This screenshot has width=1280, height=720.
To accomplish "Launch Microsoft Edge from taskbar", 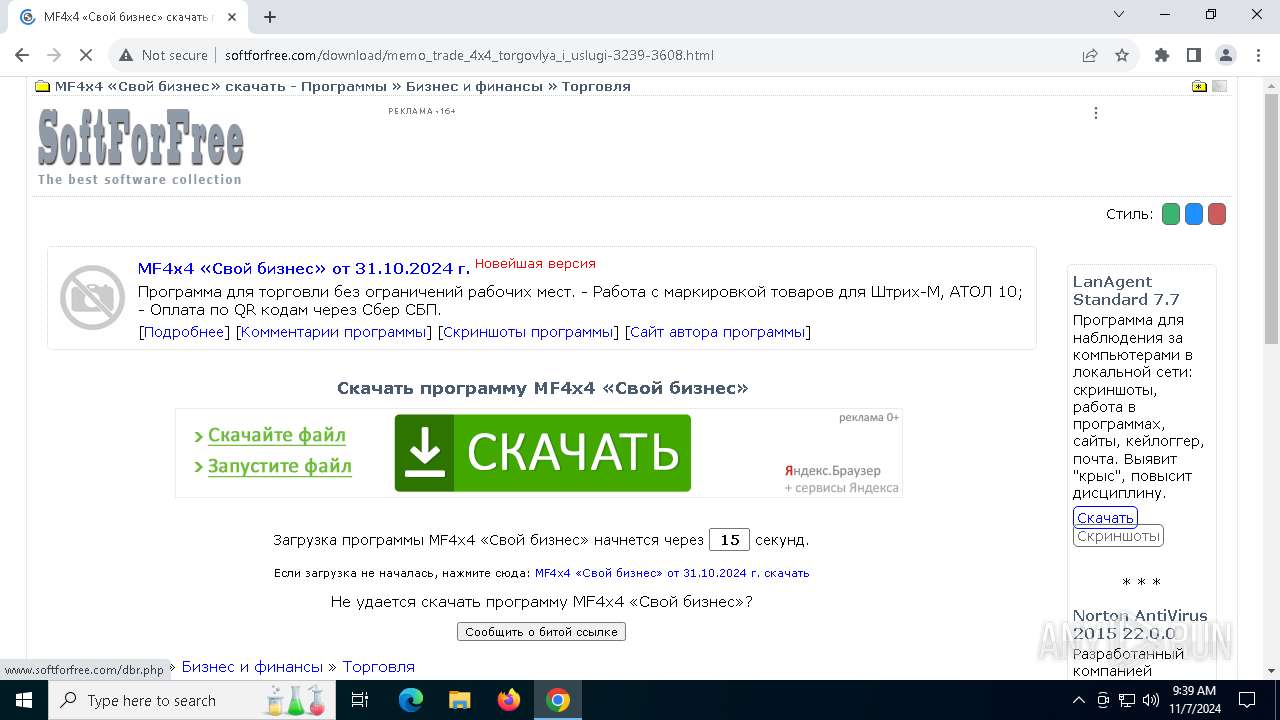I will pyautogui.click(x=411, y=700).
